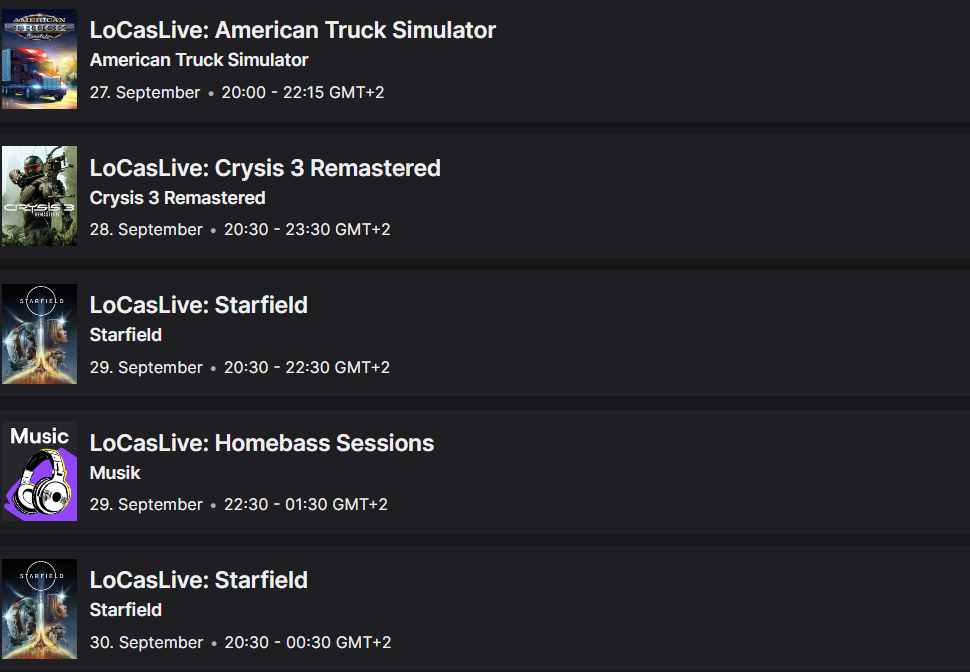Open the 'LoCasLive: American Truck Simulator' stream title
Image resolution: width=970 pixels, height=672 pixels.
292,30
